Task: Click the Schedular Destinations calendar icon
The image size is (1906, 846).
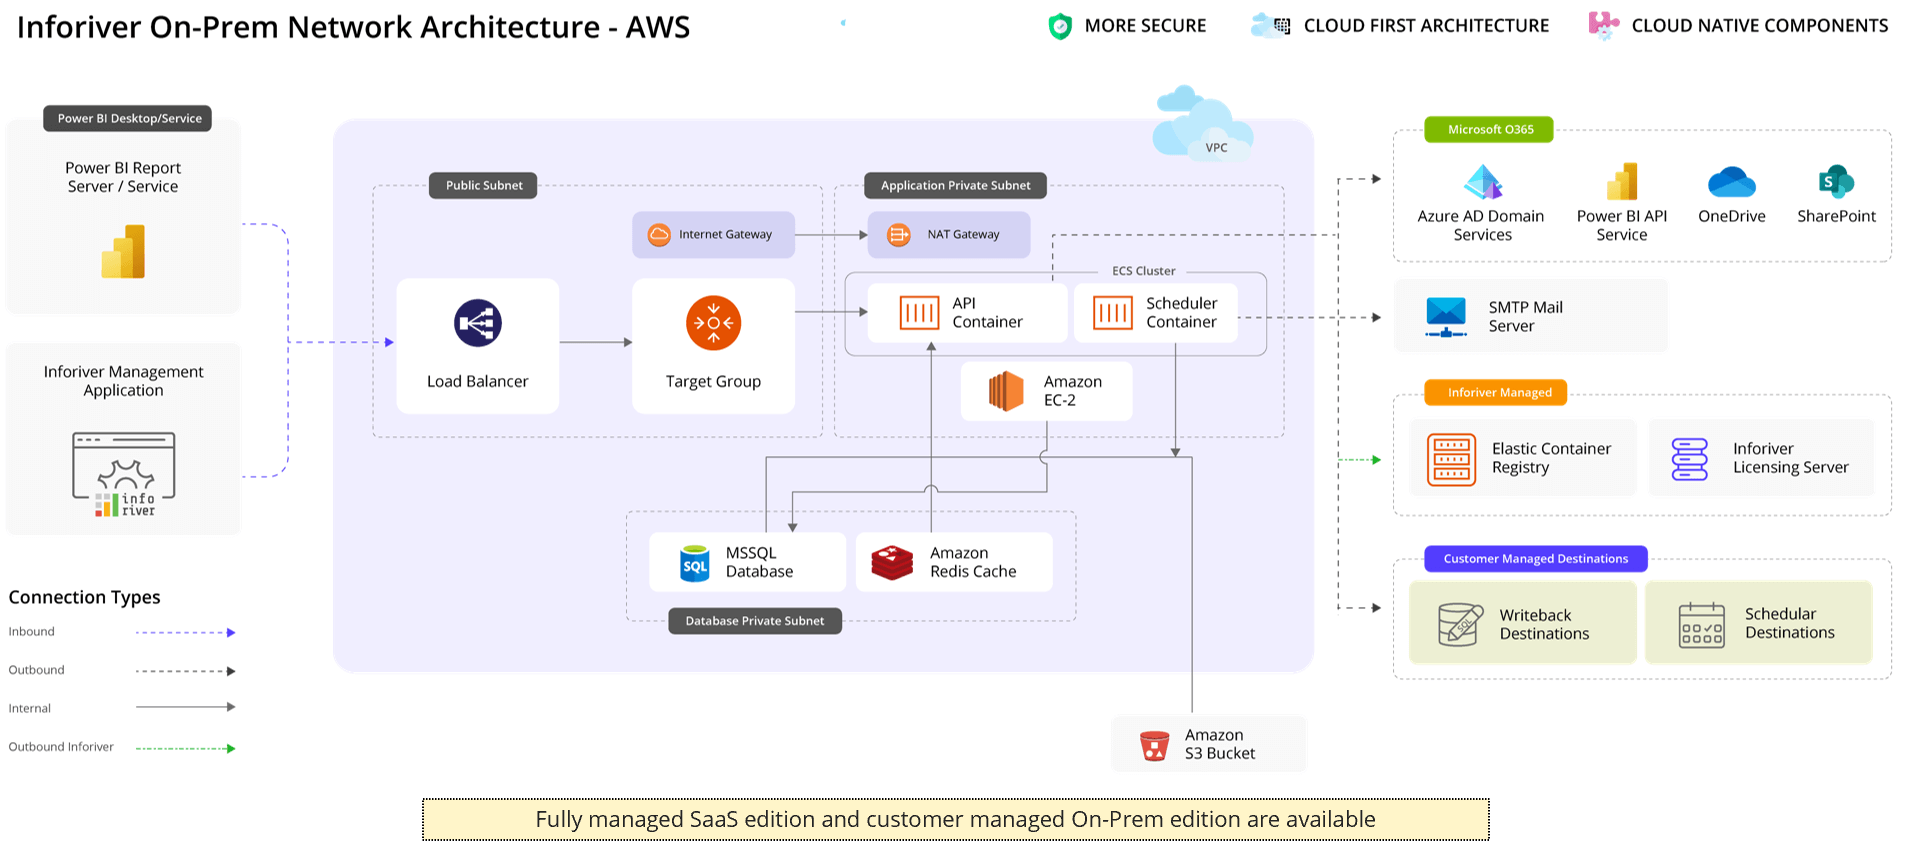Action: pyautogui.click(x=1702, y=625)
